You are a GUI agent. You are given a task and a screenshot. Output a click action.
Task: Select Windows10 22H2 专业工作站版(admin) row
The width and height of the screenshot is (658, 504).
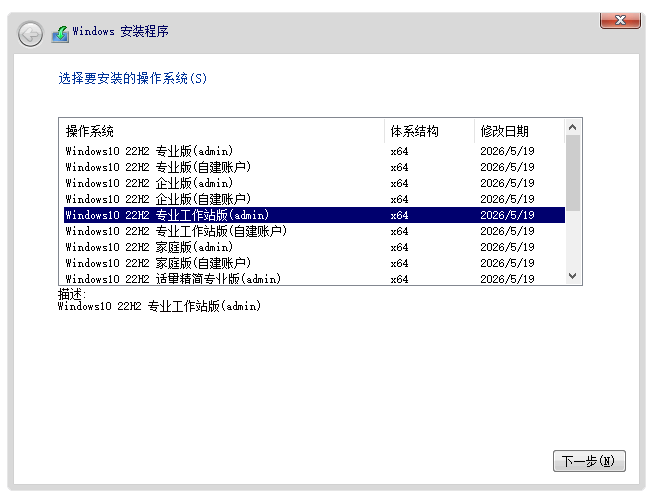pyautogui.click(x=314, y=215)
